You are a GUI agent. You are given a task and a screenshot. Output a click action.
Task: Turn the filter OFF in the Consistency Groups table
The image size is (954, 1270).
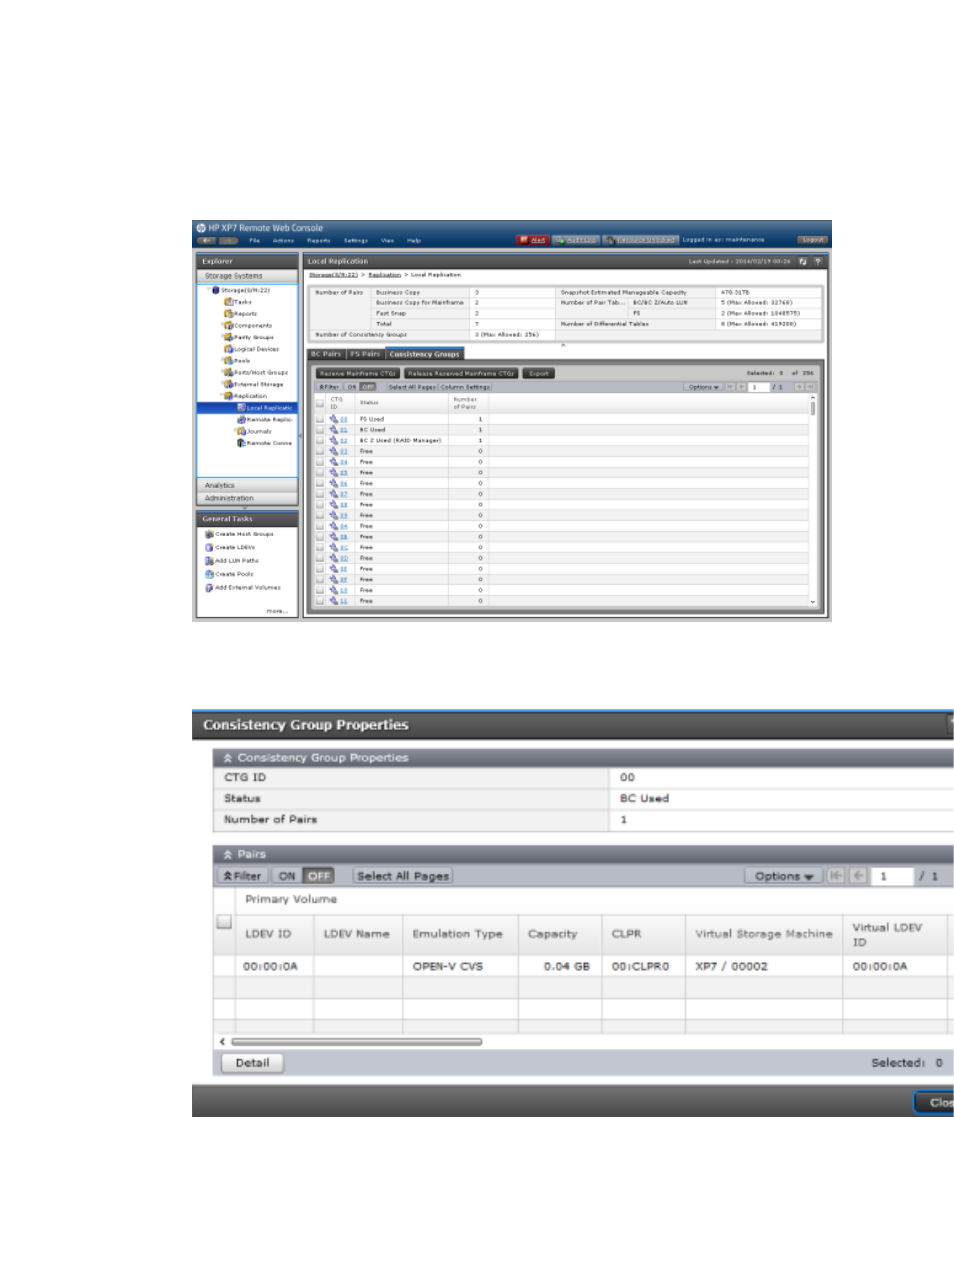[368, 387]
